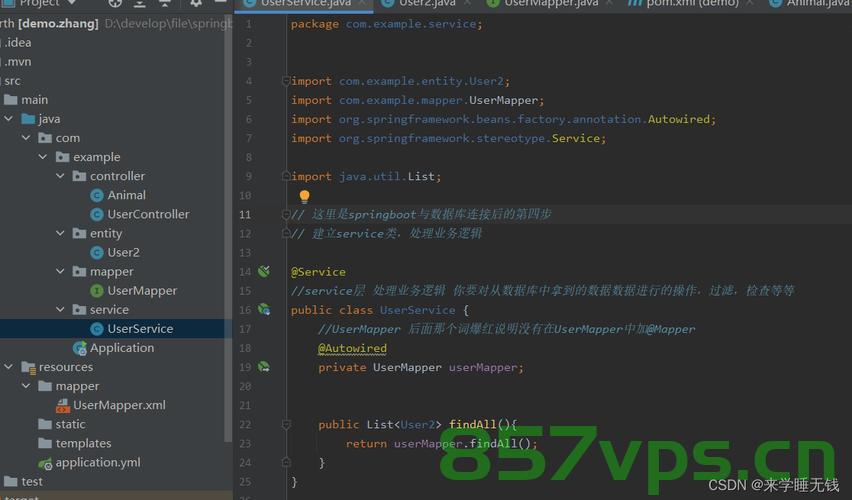The width and height of the screenshot is (852, 500).
Task: Click the static folder icon
Action: click(45, 424)
